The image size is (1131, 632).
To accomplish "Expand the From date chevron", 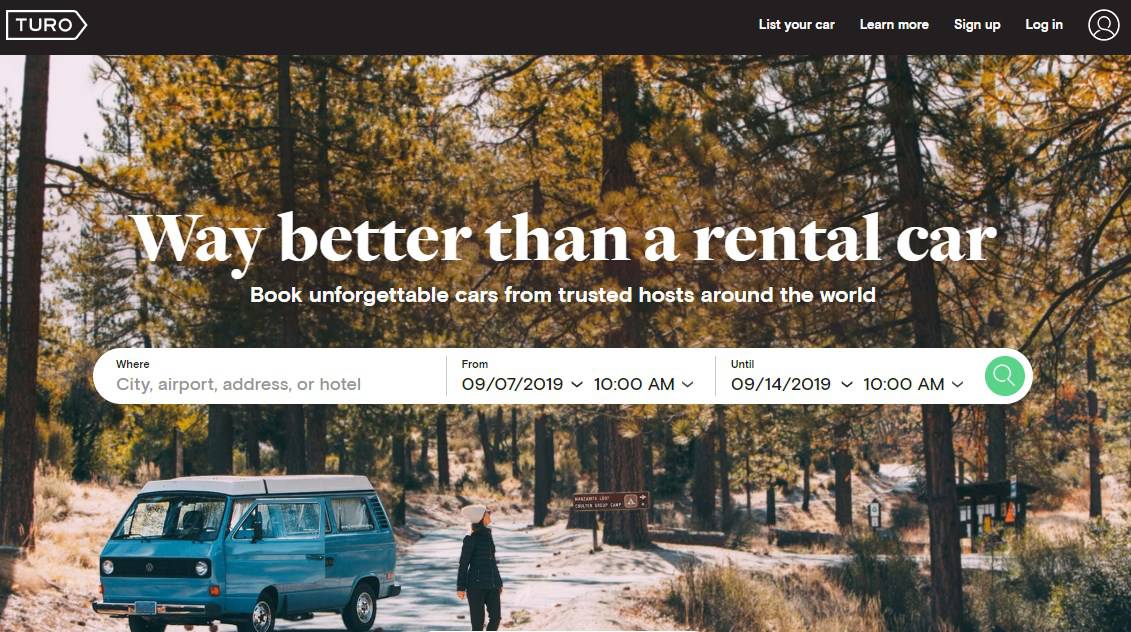I will pyautogui.click(x=577, y=385).
